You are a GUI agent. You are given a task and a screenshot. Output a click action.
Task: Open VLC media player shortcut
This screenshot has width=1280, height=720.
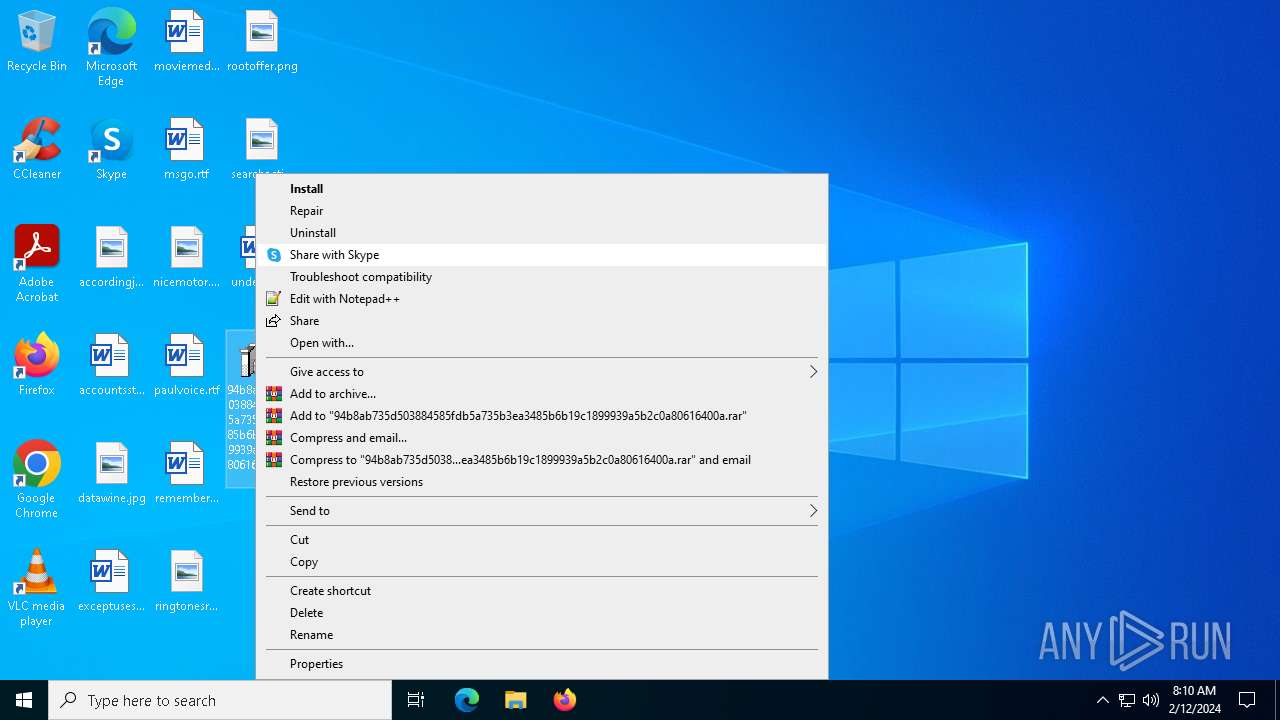(37, 588)
